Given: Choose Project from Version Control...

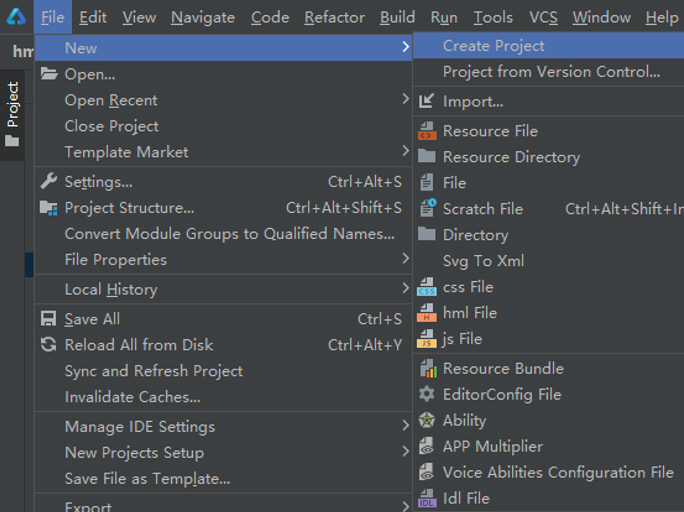Looking at the screenshot, I should [551, 72].
